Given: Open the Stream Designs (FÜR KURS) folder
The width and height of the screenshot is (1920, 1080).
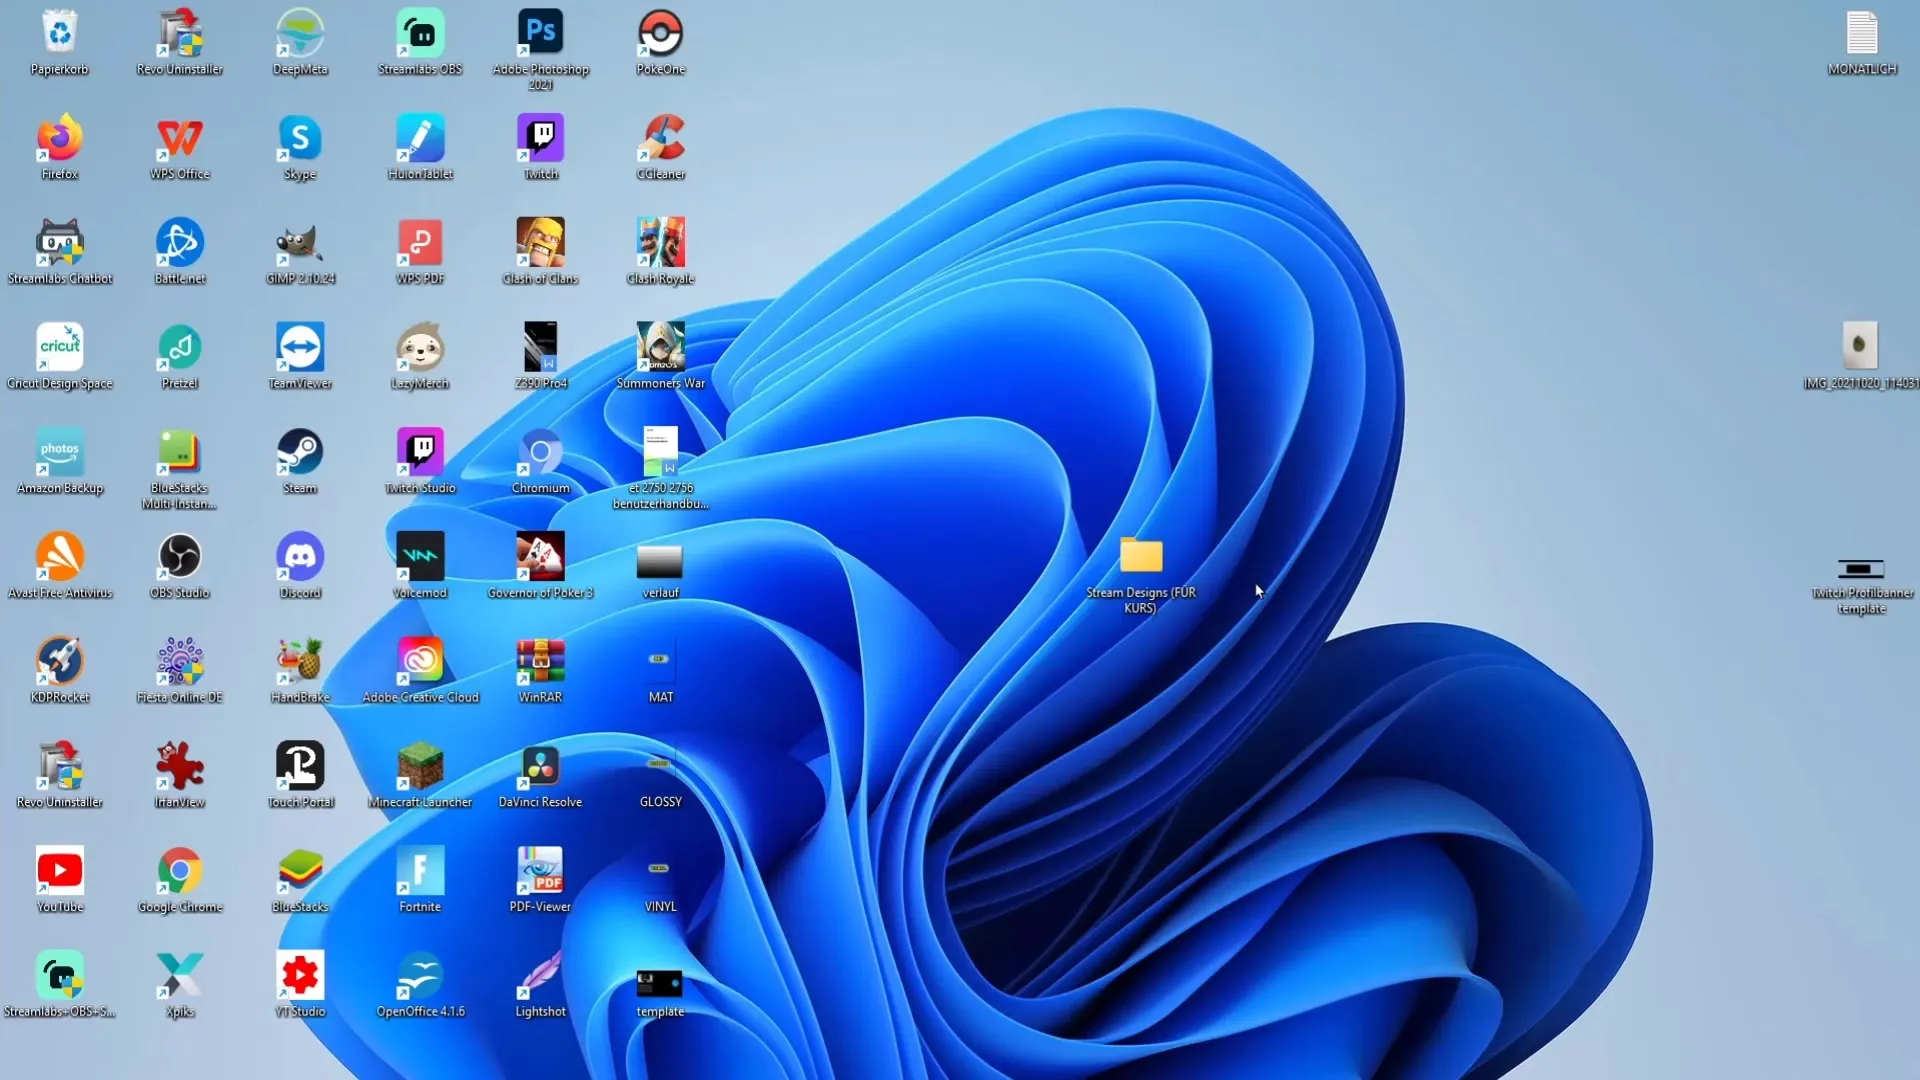Looking at the screenshot, I should (x=1141, y=556).
